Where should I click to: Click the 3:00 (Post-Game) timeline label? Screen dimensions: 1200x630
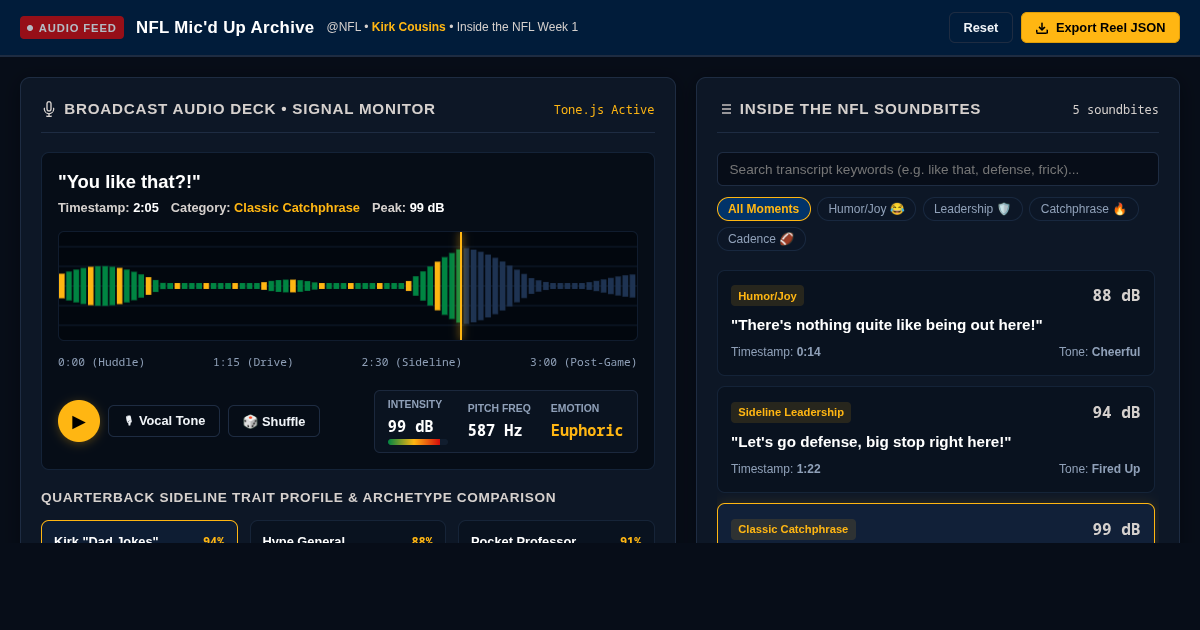[x=584, y=362]
